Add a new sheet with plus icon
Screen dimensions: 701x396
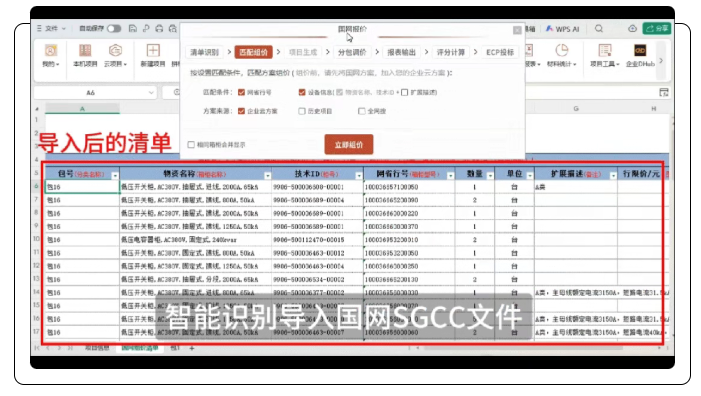[192, 348]
